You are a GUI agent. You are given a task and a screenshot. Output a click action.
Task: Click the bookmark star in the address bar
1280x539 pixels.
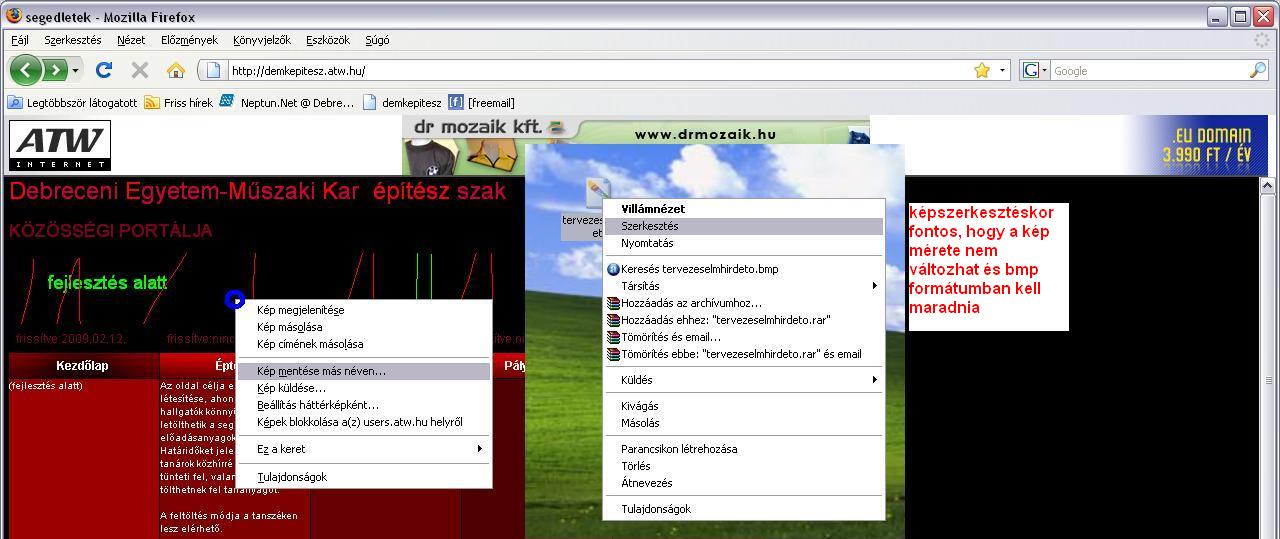982,70
